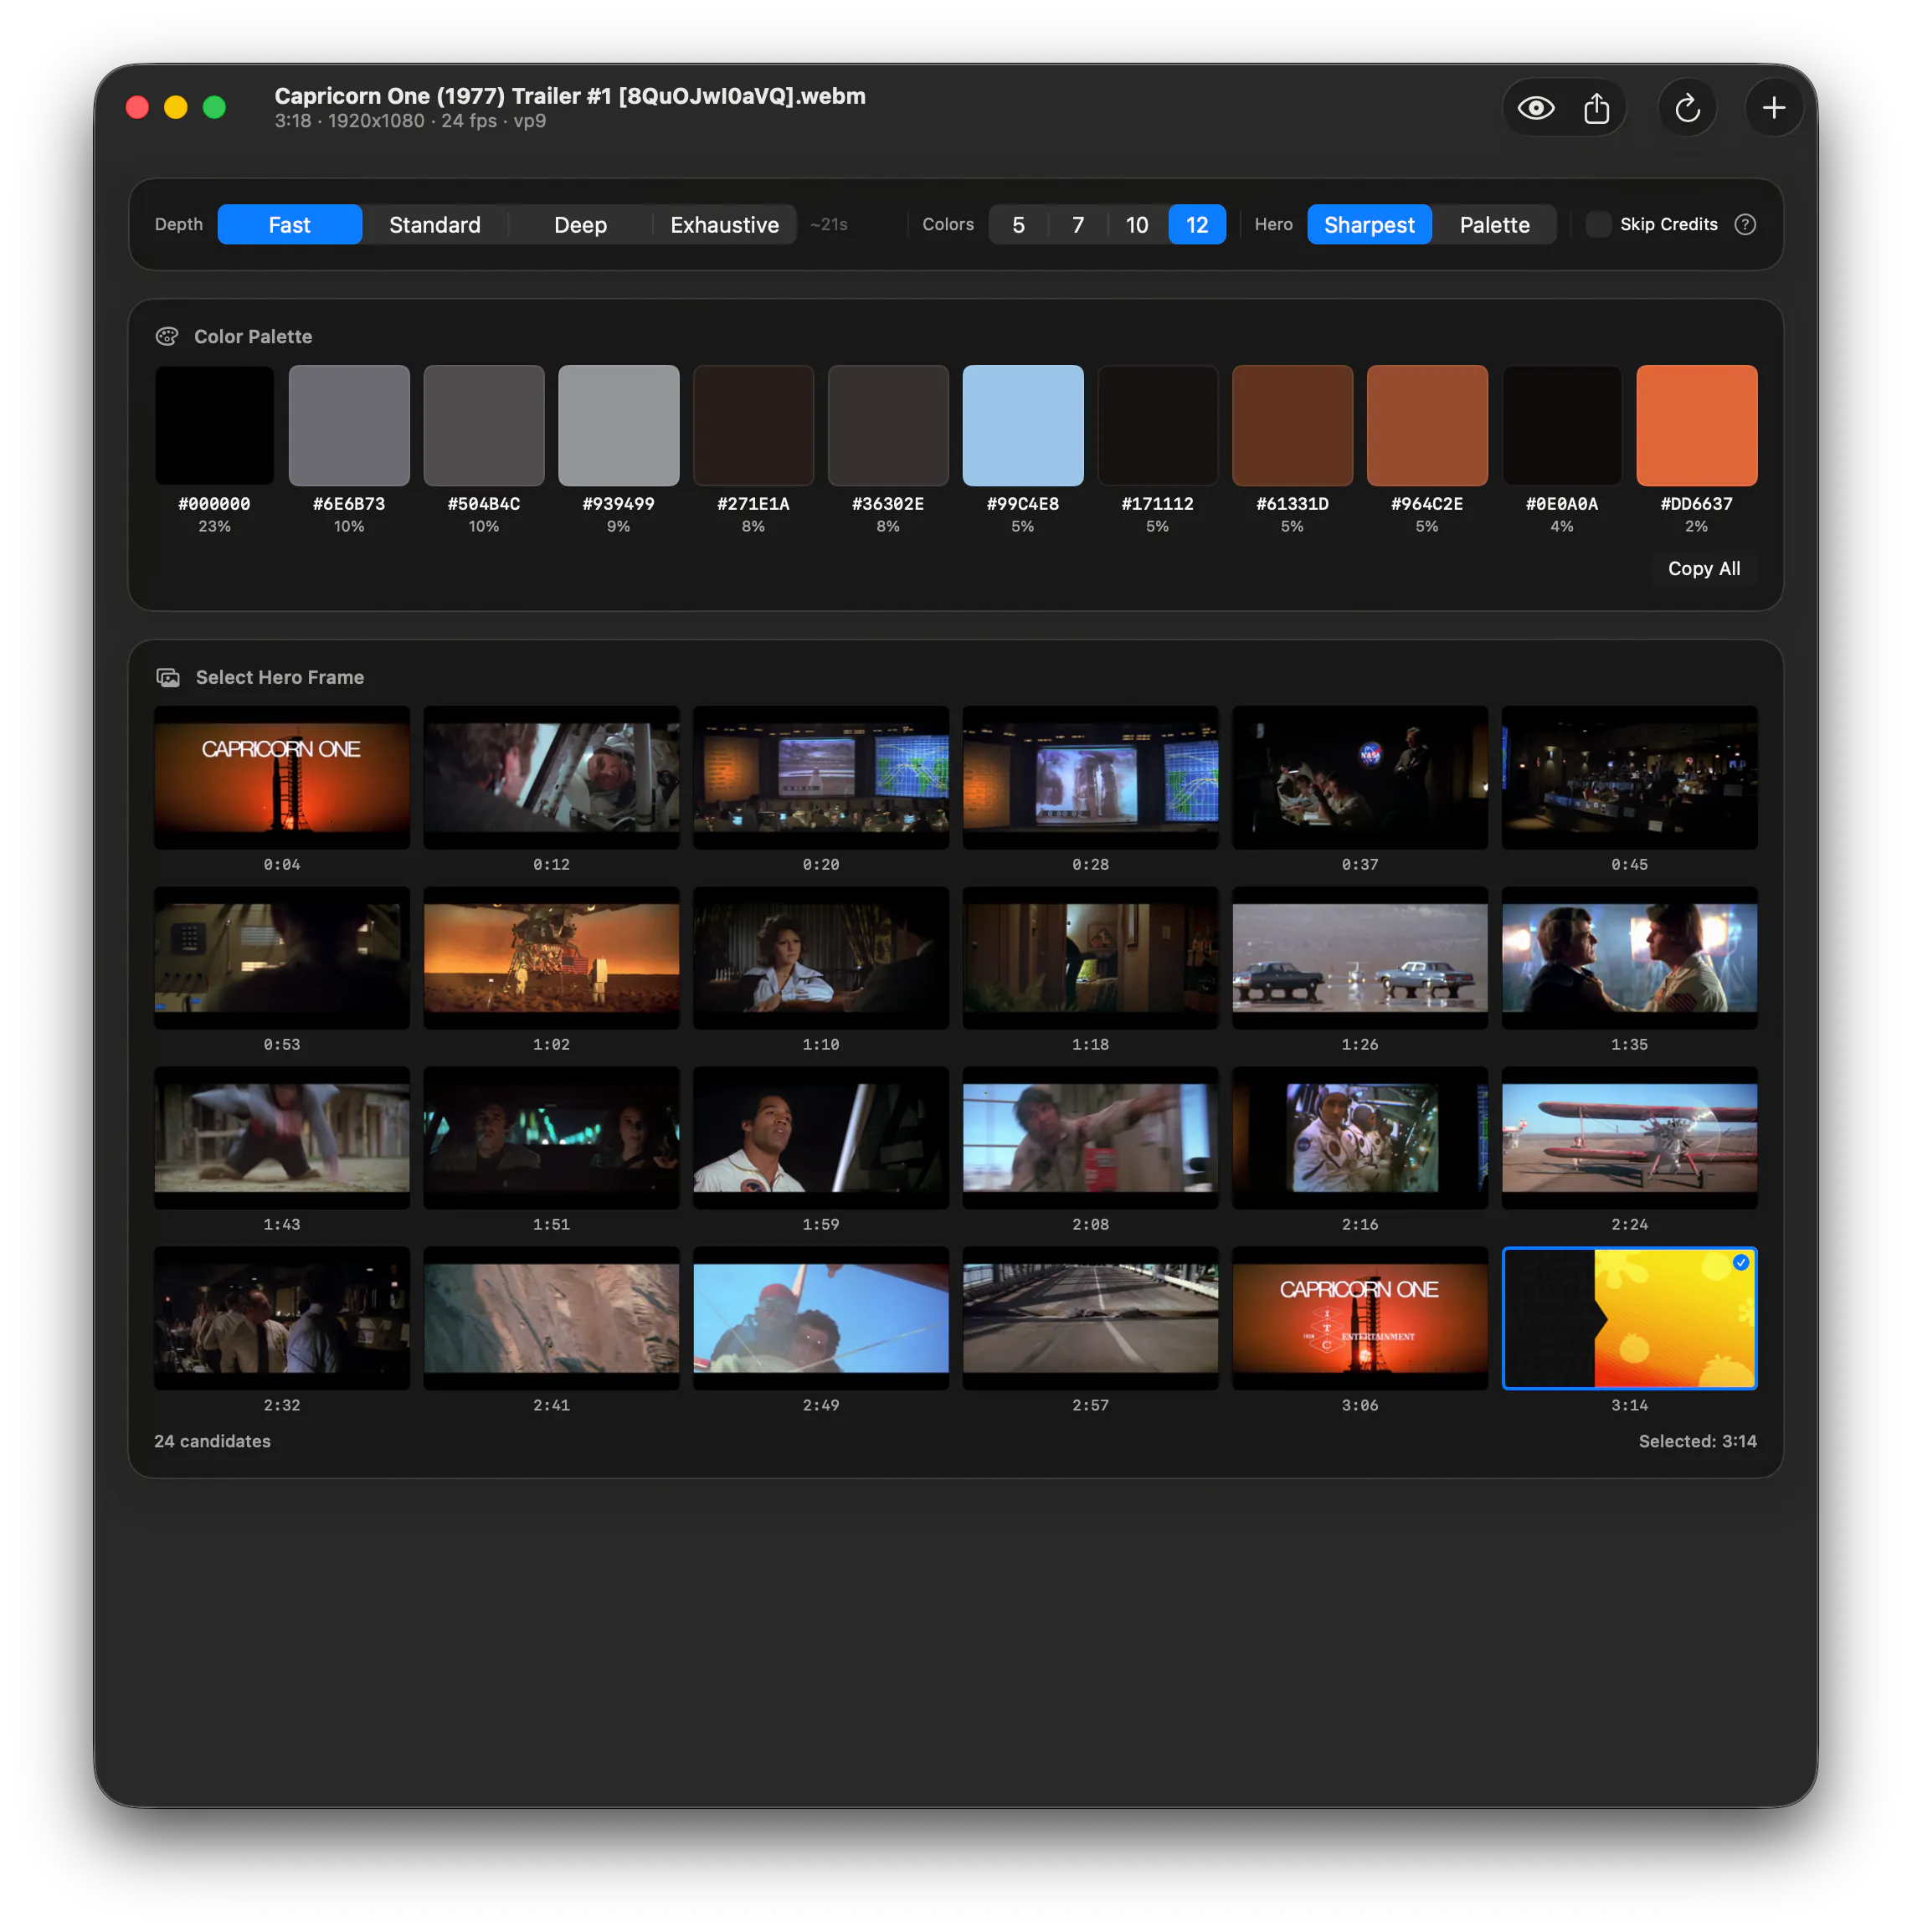Add a new video with plus icon
The height and width of the screenshot is (1932, 1912).
pyautogui.click(x=1773, y=108)
